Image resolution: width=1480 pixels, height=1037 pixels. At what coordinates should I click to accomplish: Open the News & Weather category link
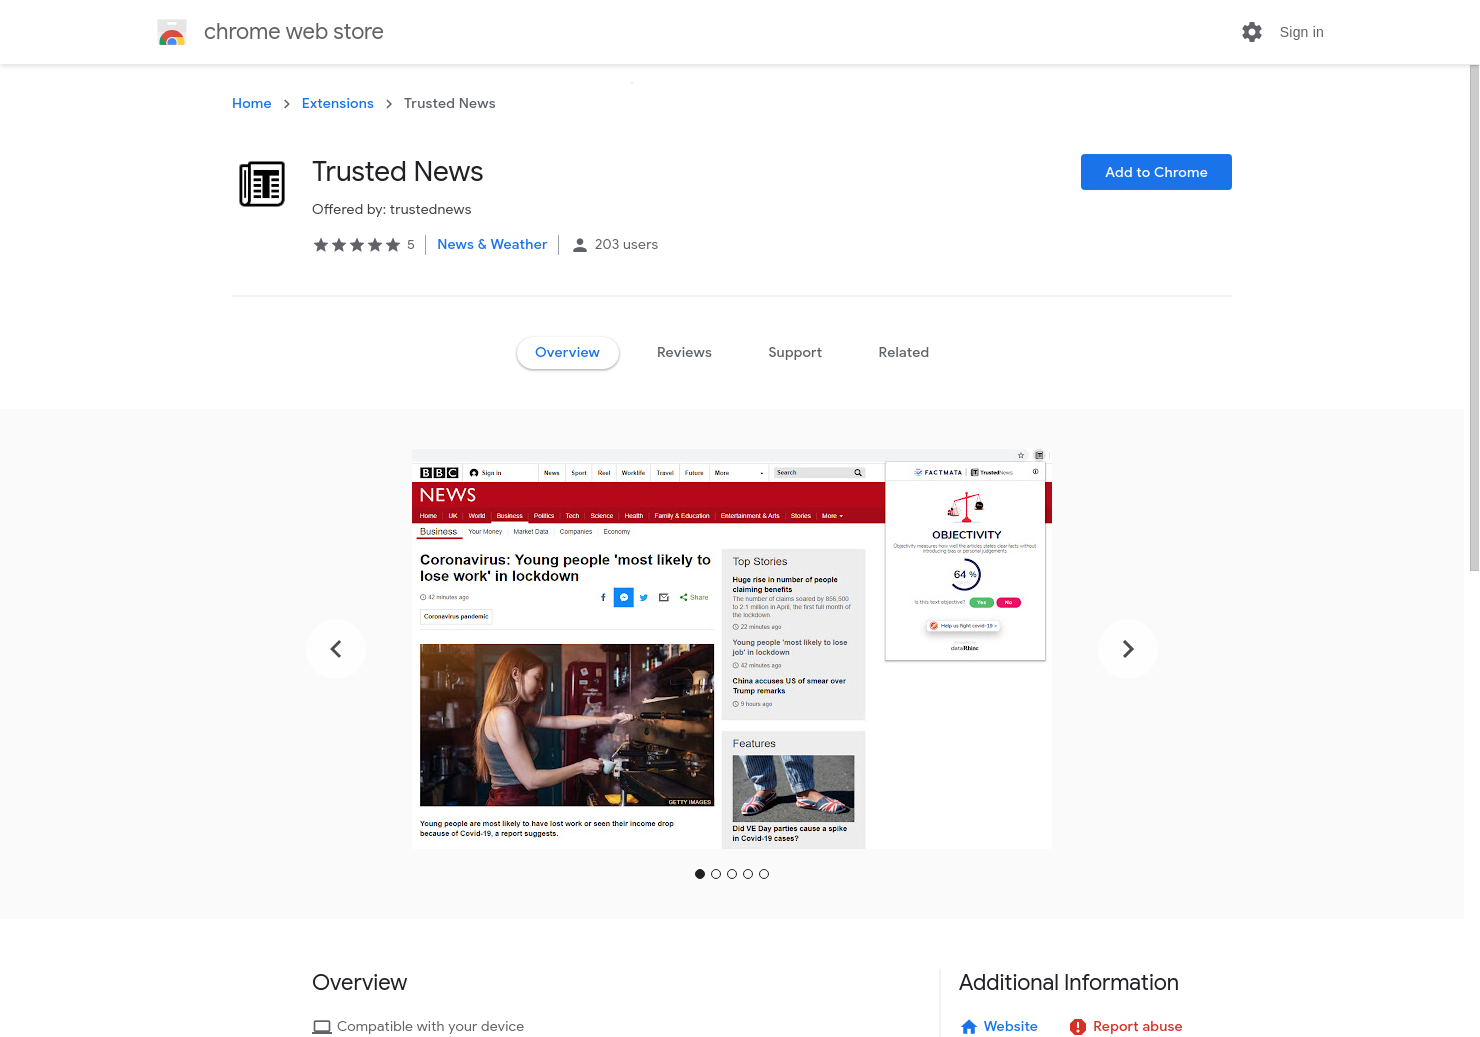click(492, 244)
